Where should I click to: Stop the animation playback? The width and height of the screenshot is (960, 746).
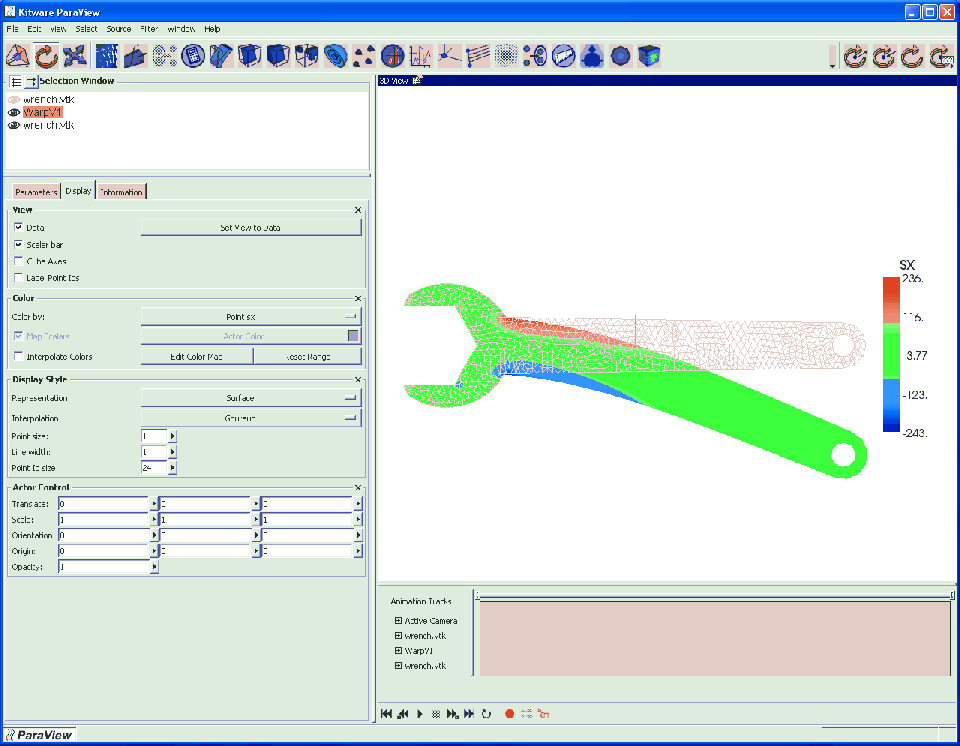click(436, 714)
